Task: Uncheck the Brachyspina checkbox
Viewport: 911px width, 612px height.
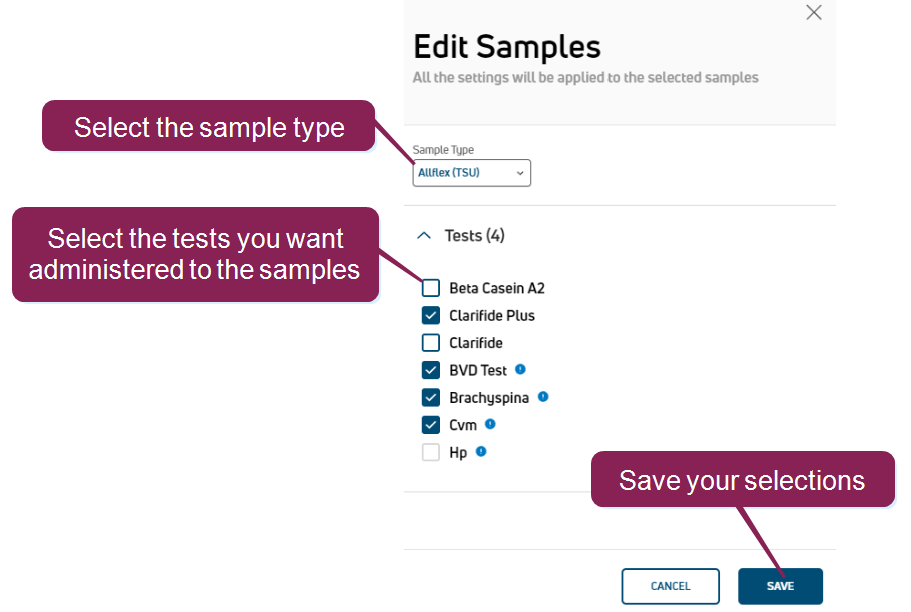Action: (431, 397)
